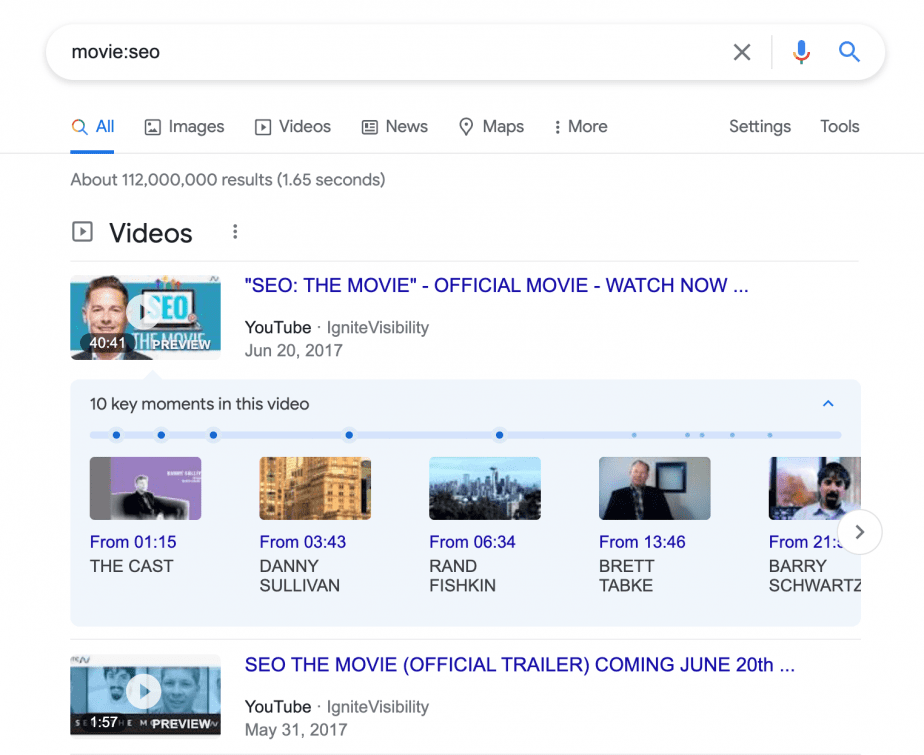
Task: Open the Barry Schwartz key moment thumbnail
Action: [814, 489]
